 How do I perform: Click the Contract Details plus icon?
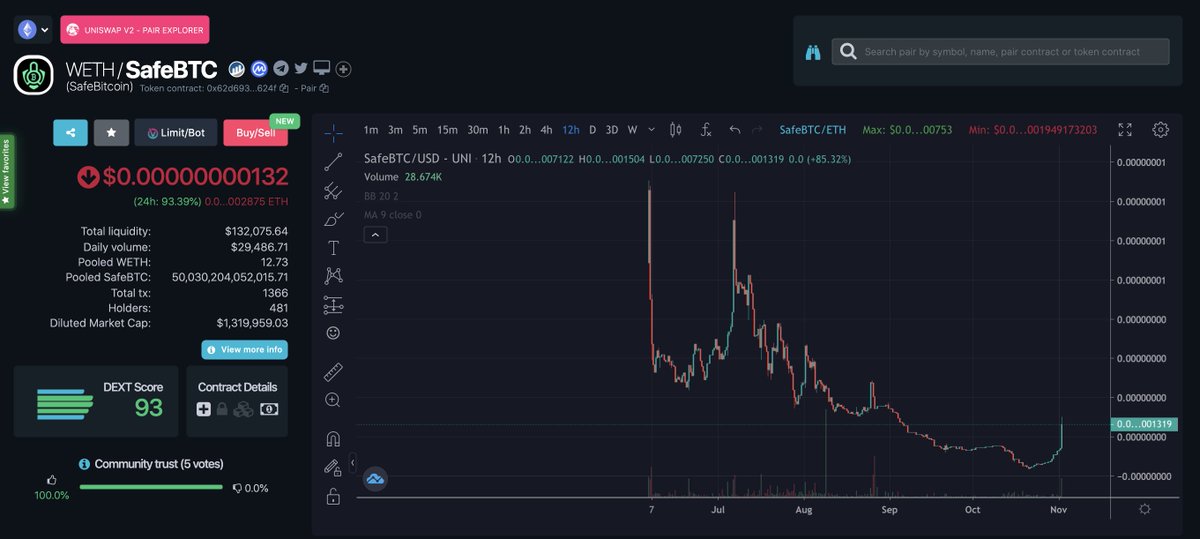[204, 409]
